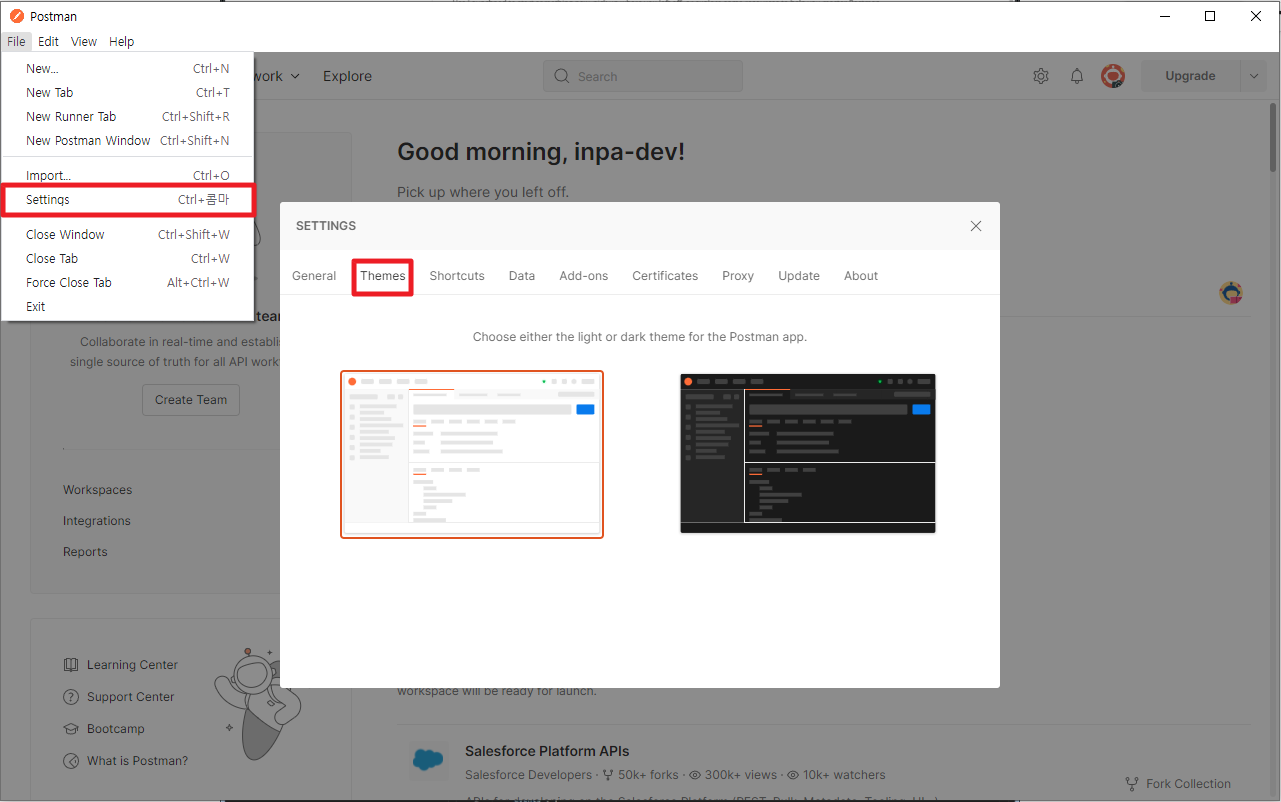Open Workspaces link in sidebar
Viewport: 1281px width, 802px height.
pos(98,490)
